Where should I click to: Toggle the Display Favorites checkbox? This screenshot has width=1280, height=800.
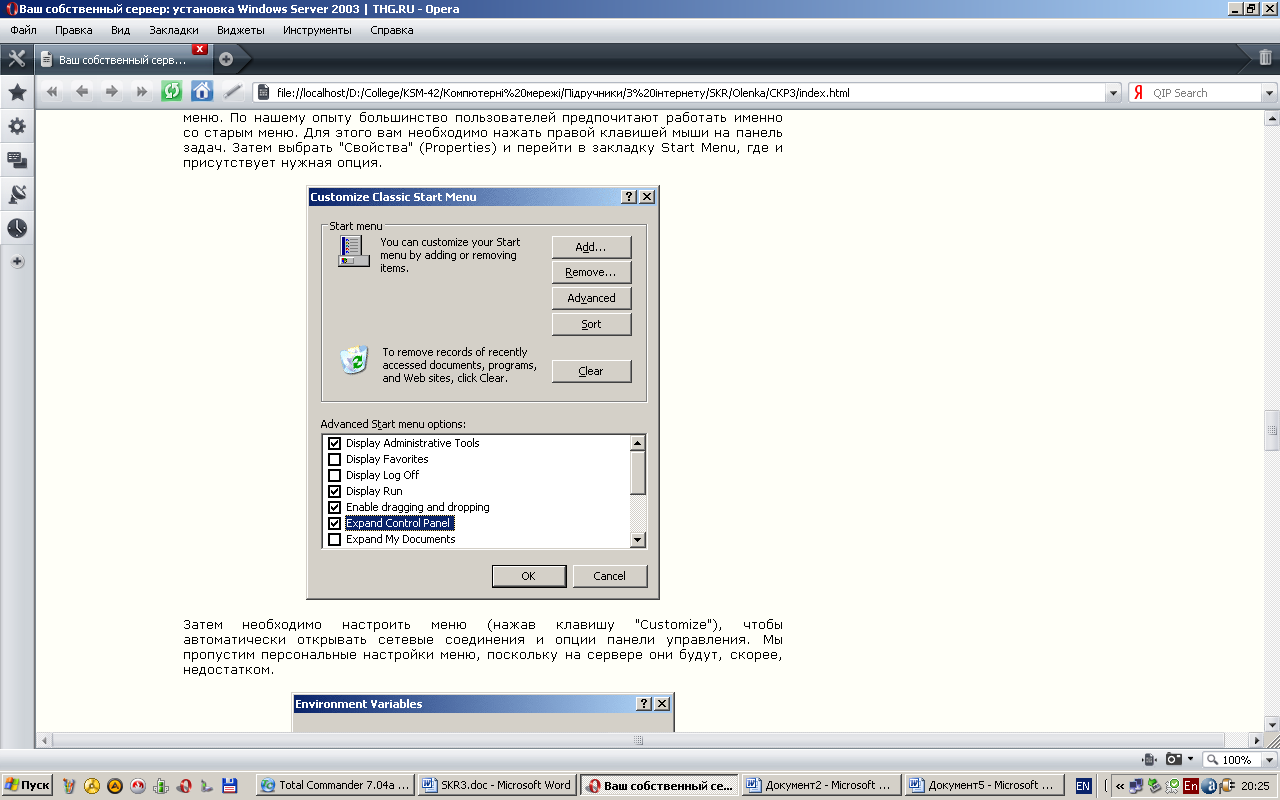(x=335, y=459)
